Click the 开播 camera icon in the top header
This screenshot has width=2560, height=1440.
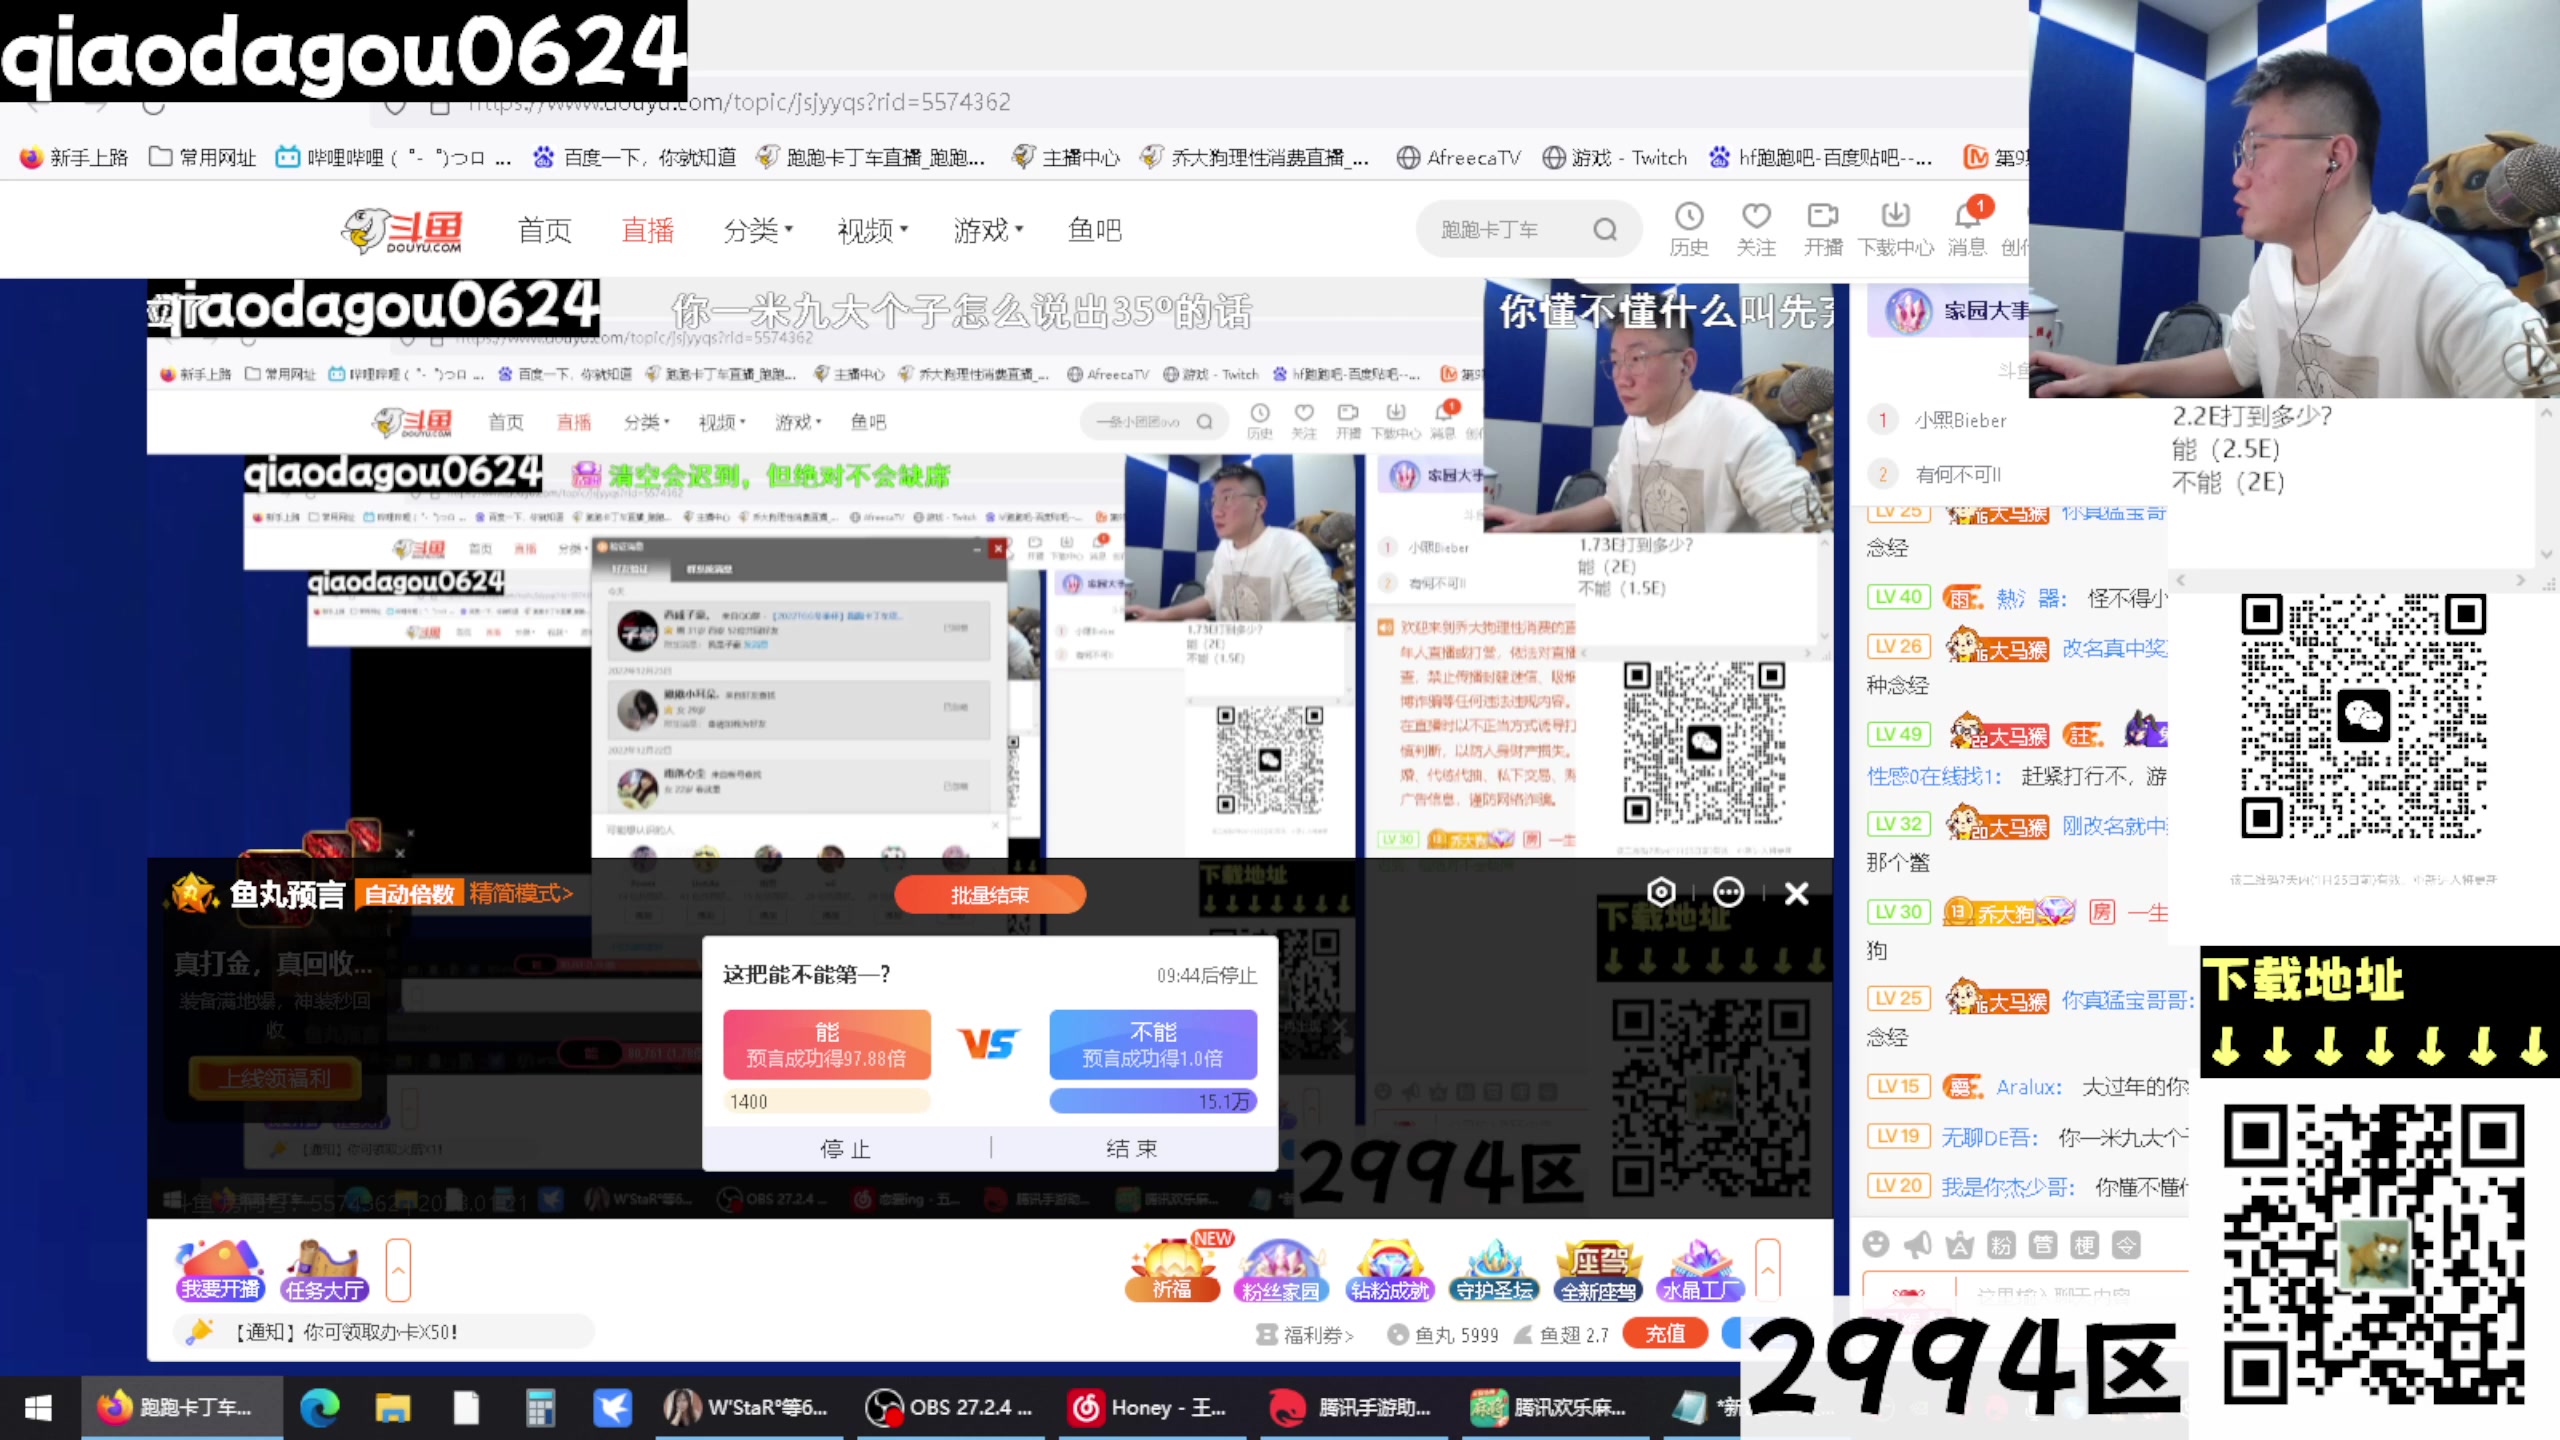point(1823,230)
